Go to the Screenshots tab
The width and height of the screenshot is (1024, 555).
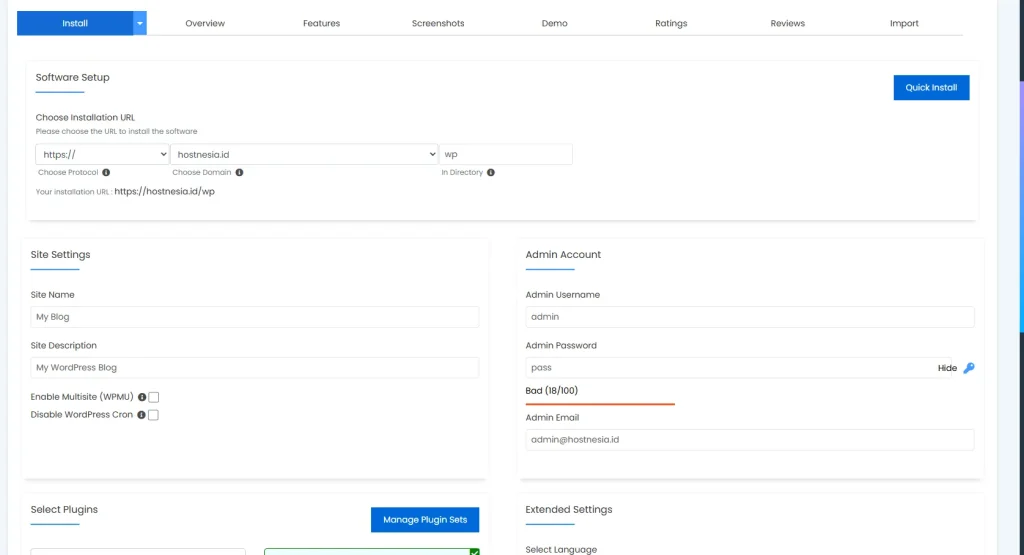438,23
